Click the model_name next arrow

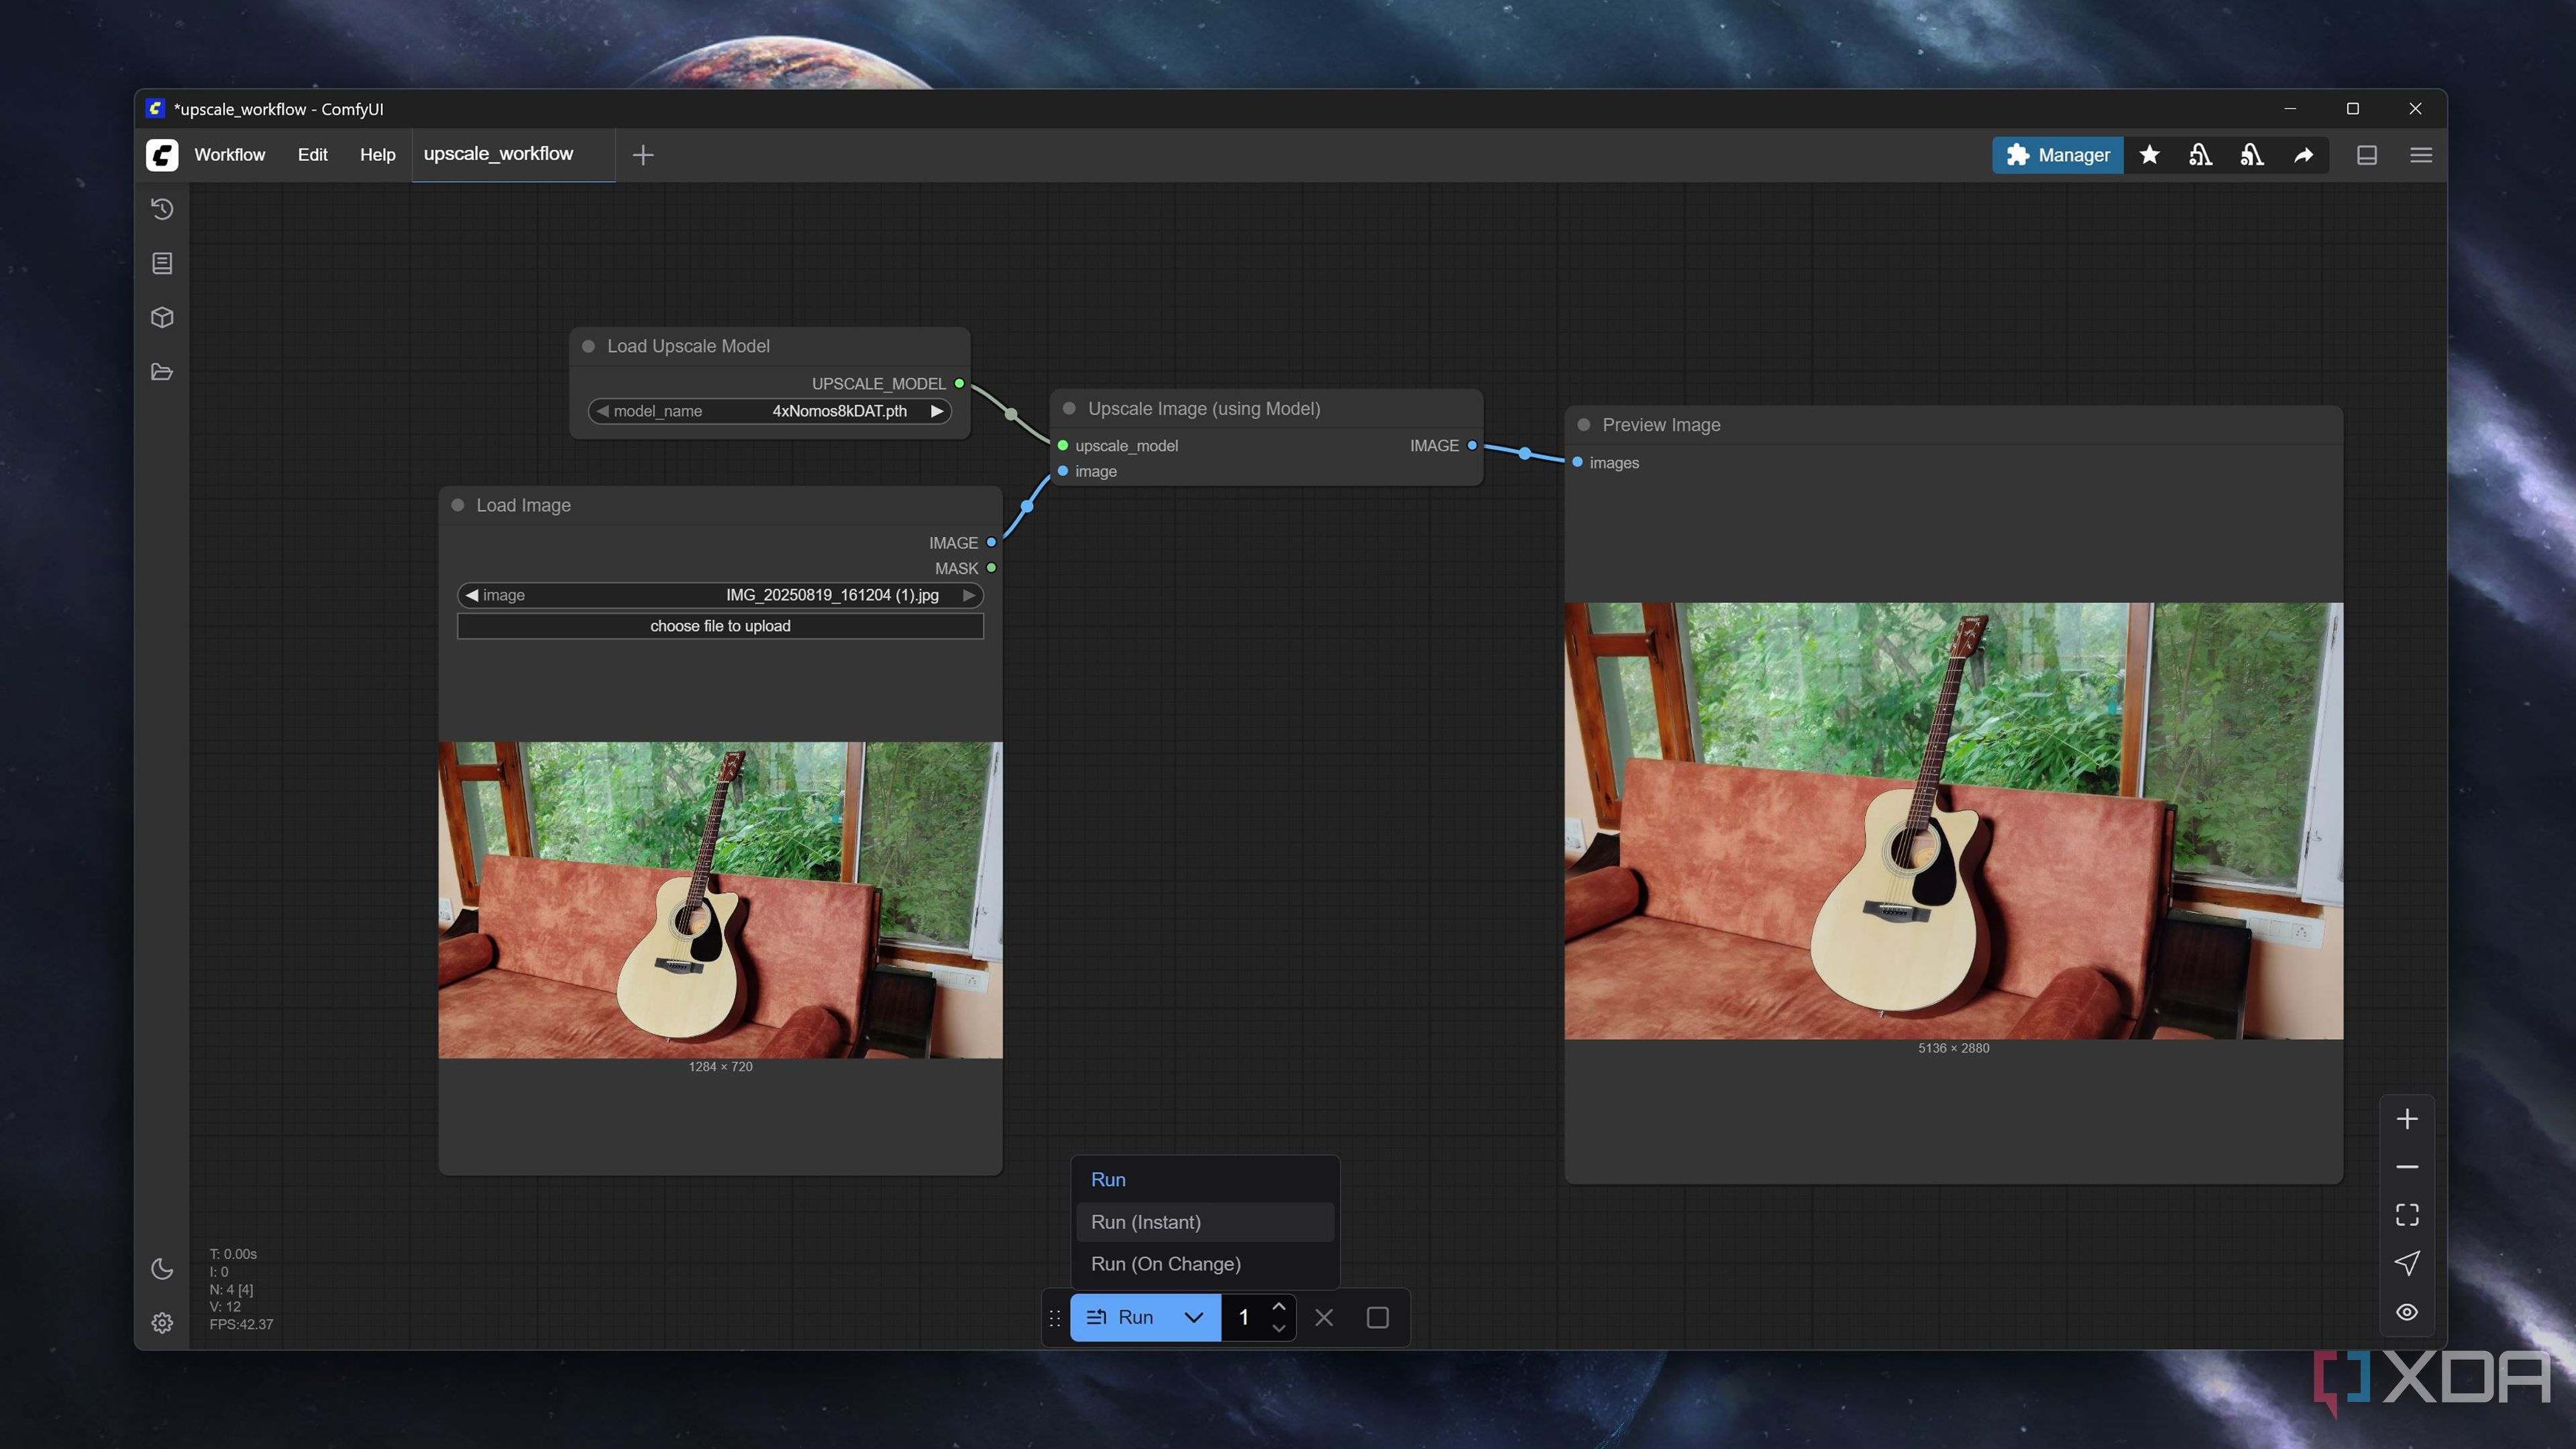(936, 411)
